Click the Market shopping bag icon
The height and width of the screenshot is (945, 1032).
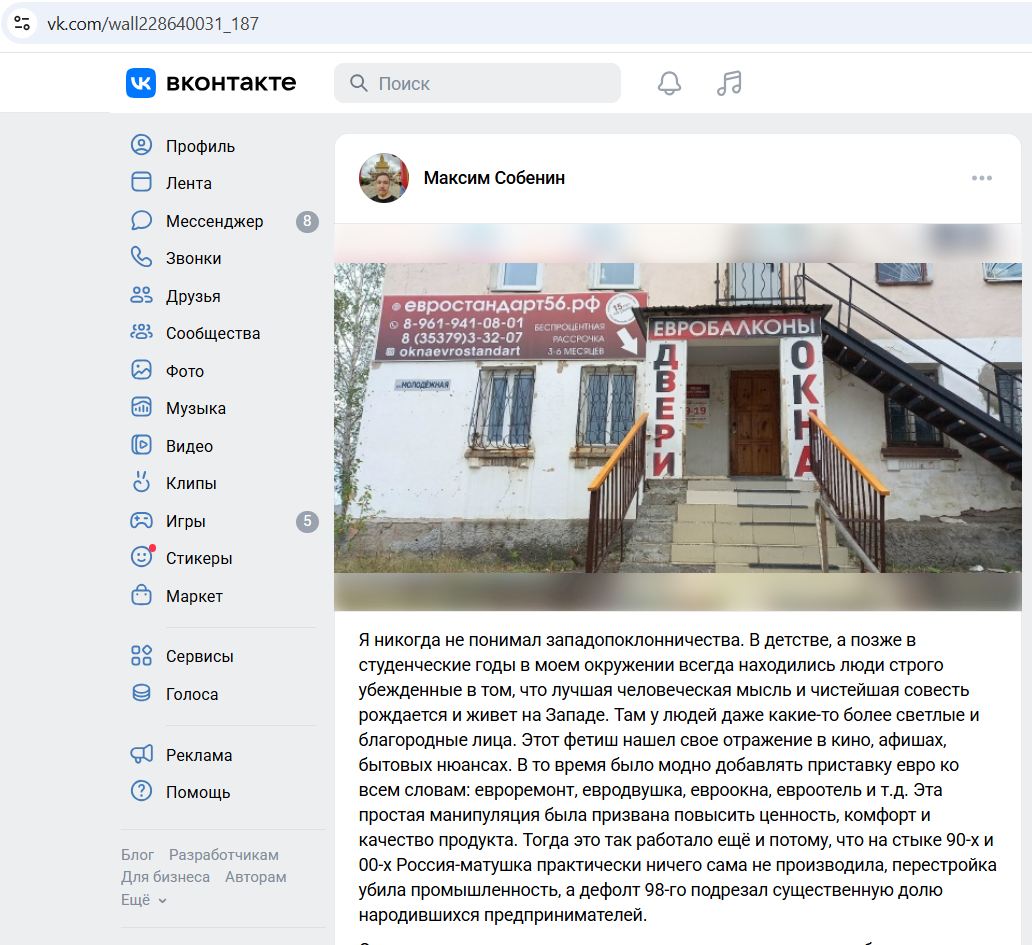142,596
